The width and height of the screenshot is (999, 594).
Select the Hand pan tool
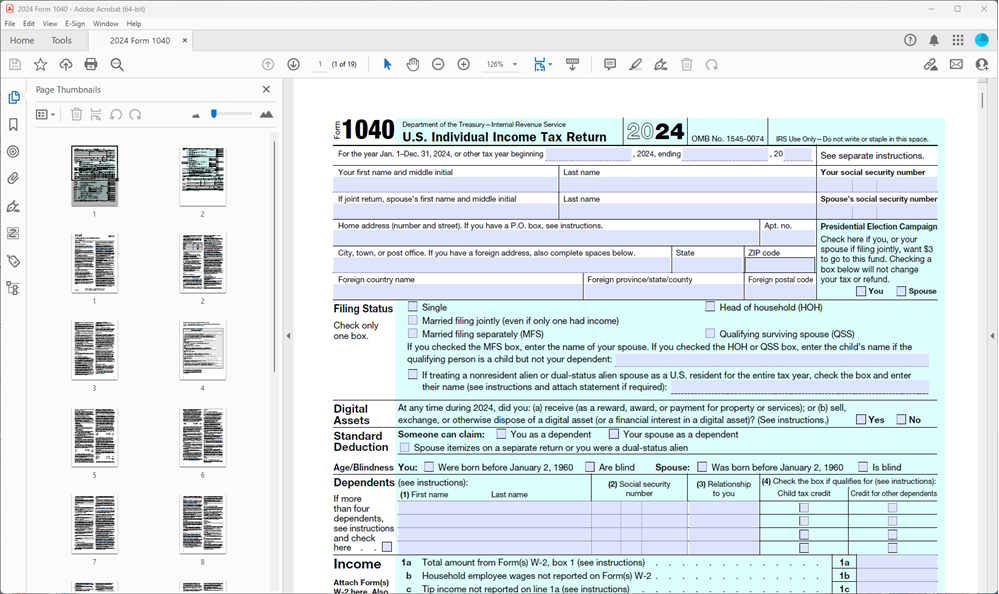[413, 64]
